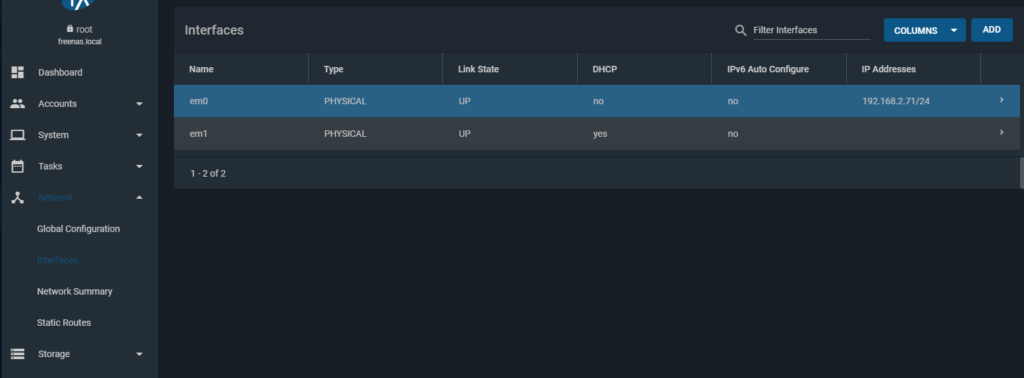Click the search magnifier icon
The height and width of the screenshot is (378, 1024).
coord(741,30)
